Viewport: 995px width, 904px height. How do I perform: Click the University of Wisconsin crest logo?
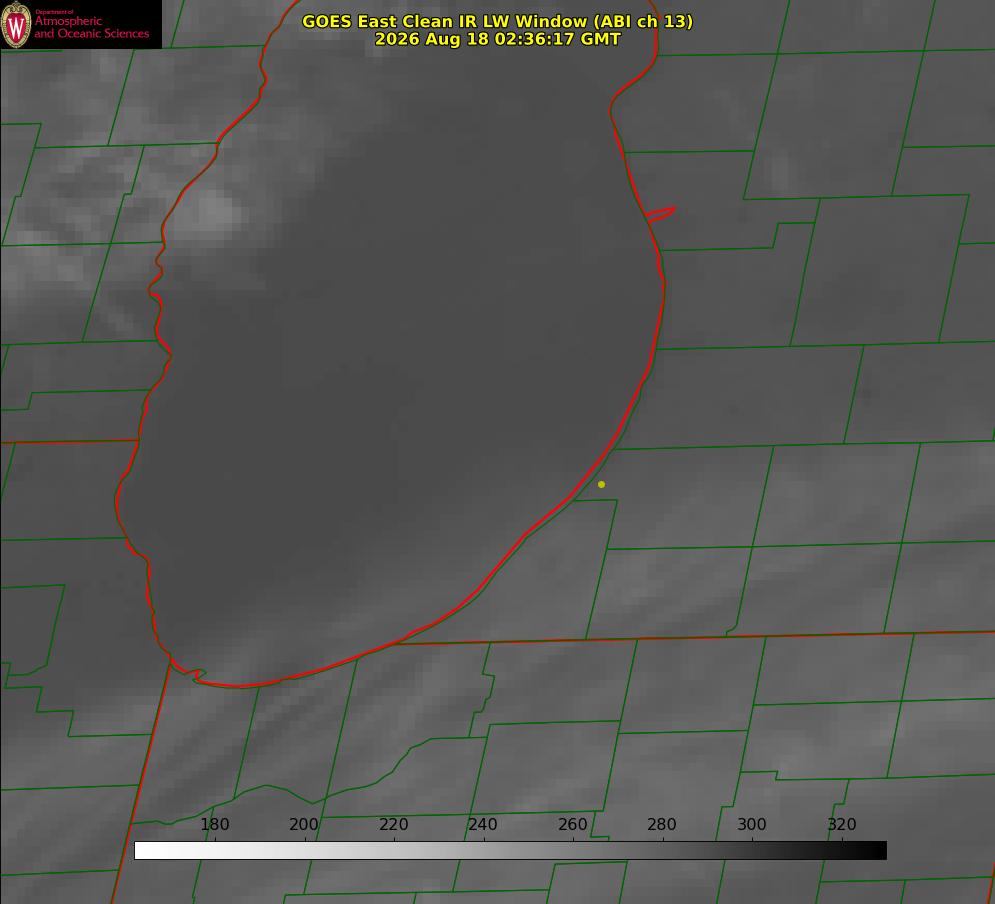point(16,24)
